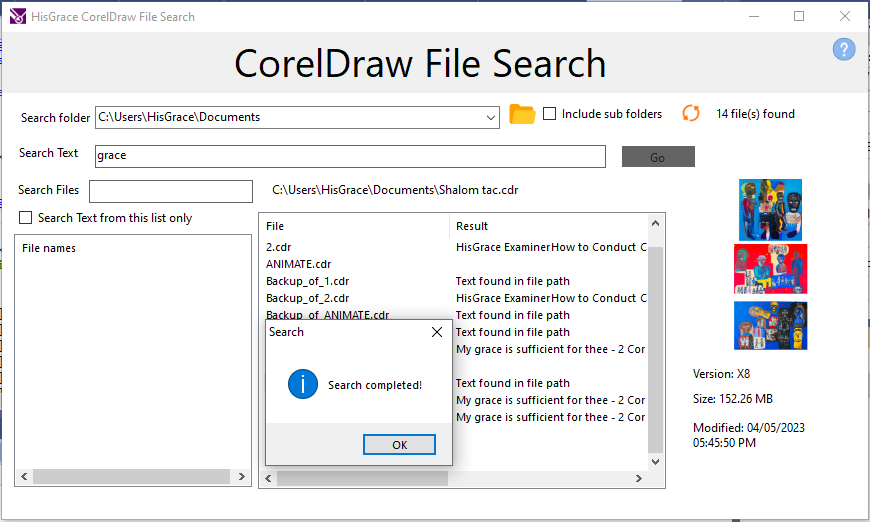Viewport: 870px width, 522px height.
Task: Sort by the Result column header
Action: [x=548, y=226]
